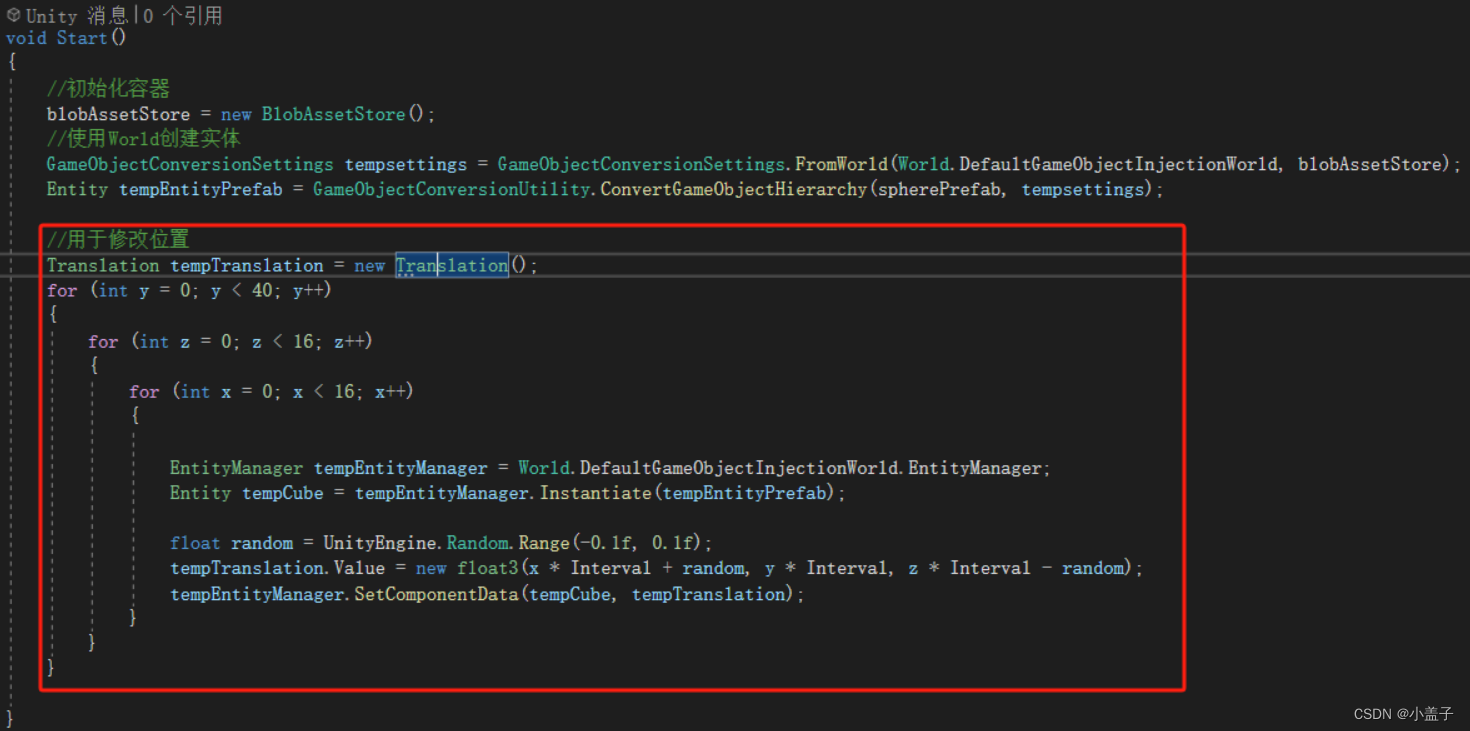Click the 'for (int y = 0; y < 40; y++)' loop line
The height and width of the screenshot is (731, 1470).
point(190,290)
